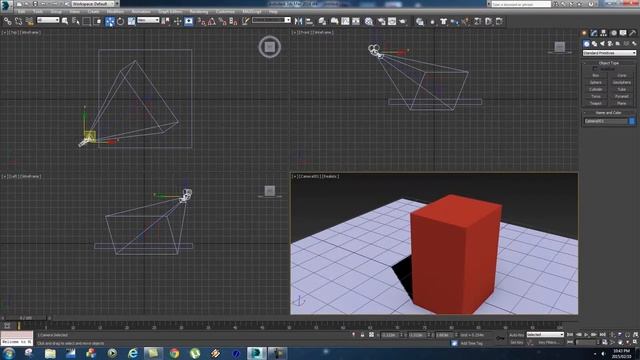640x360 pixels.
Task: Toggle the Selection Lock padlock
Action: pos(362,335)
